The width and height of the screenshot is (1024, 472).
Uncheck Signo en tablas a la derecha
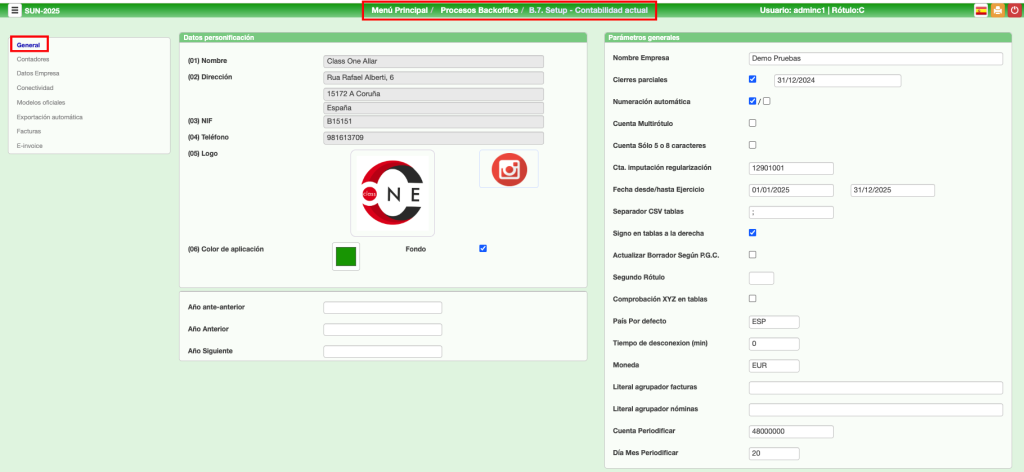[753, 232]
